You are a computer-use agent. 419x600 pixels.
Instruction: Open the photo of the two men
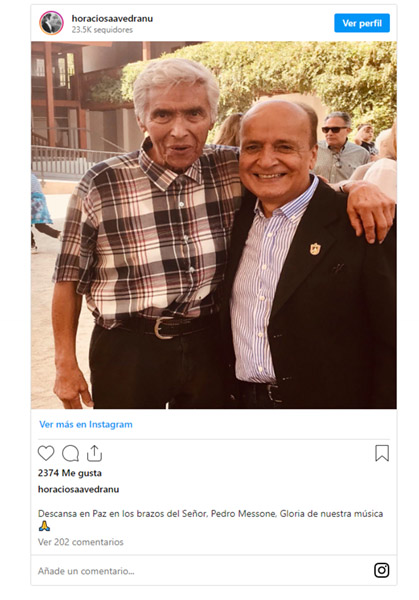(214, 225)
